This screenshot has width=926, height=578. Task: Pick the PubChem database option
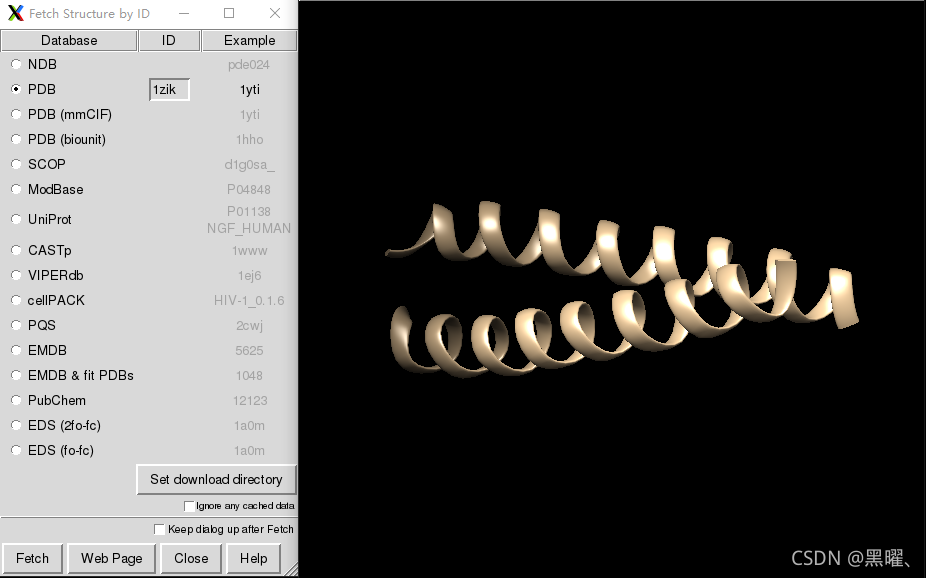click(16, 400)
